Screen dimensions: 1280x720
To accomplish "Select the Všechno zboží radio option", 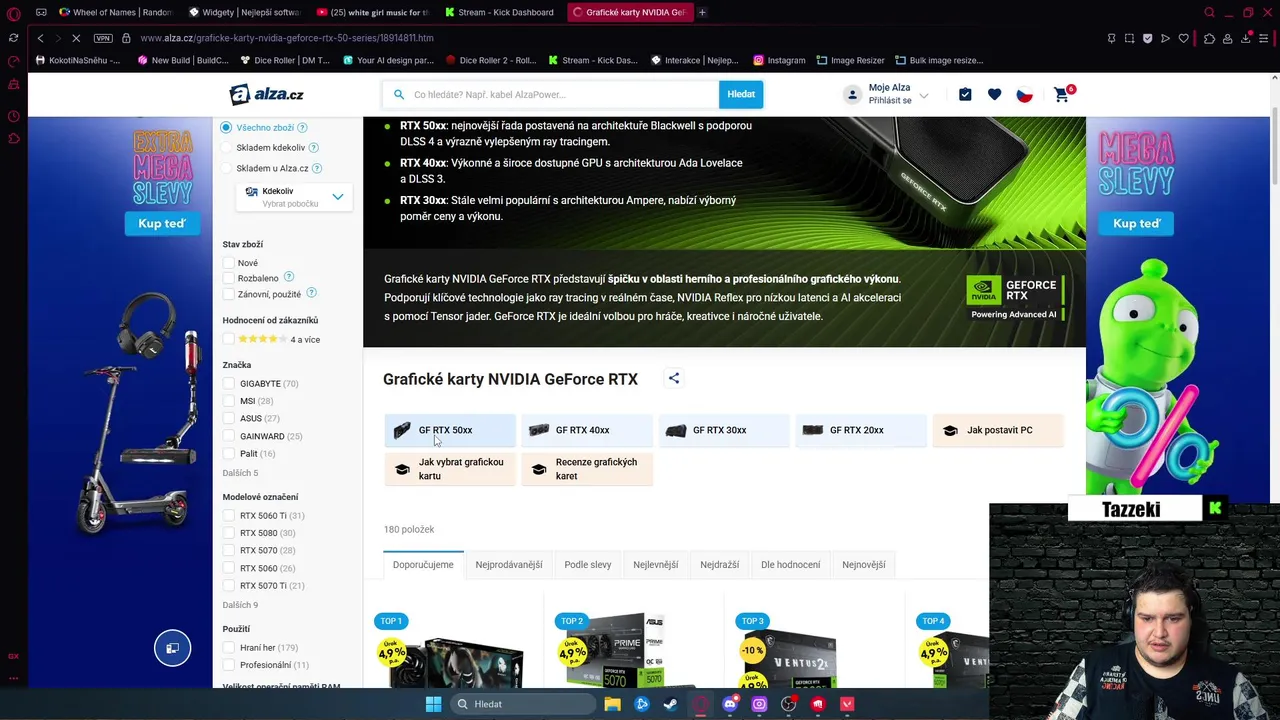I will [226, 128].
